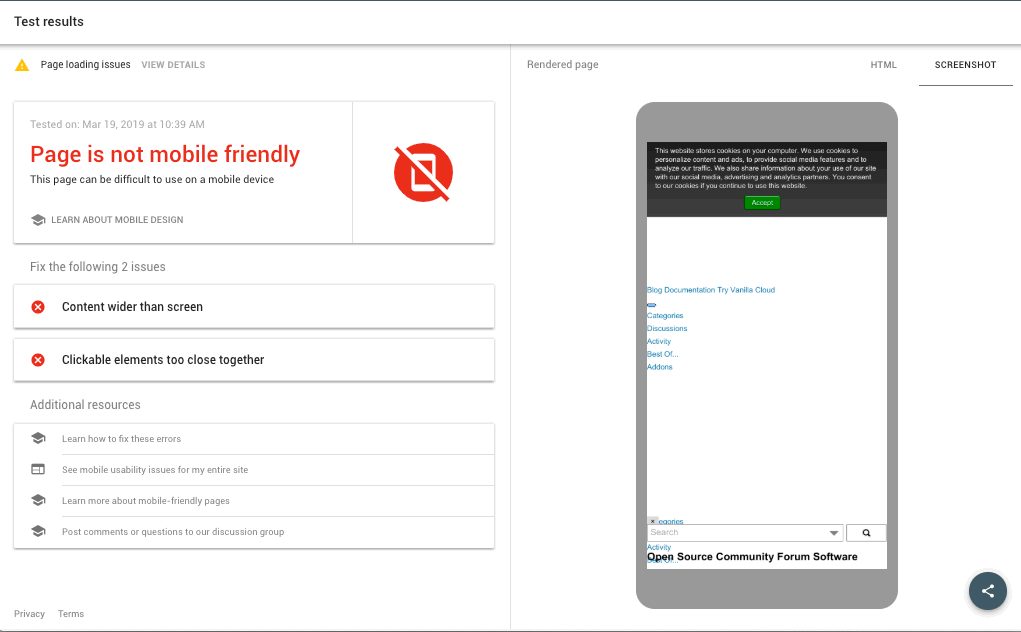Screen dimensions: 1021x632
Task: Click the Addons link in rendered page
Action: pyautogui.click(x=660, y=367)
